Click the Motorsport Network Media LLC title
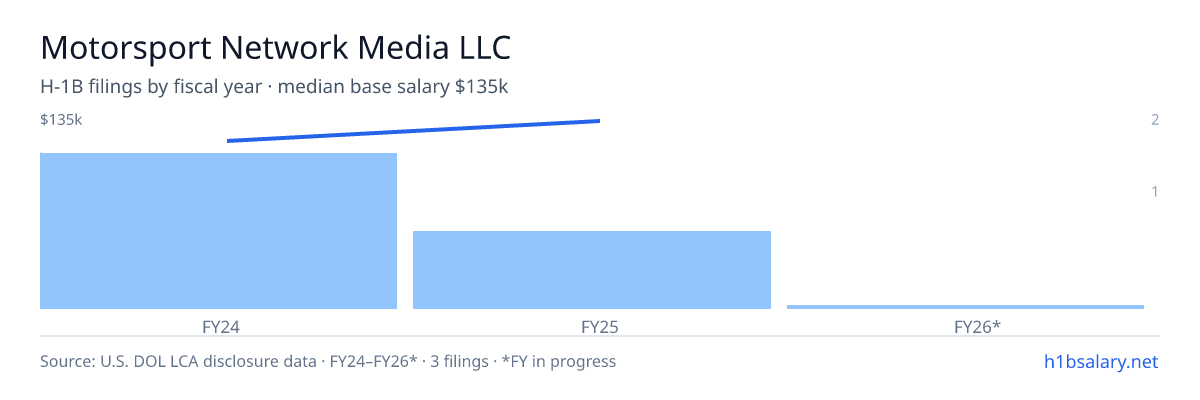The image size is (1200, 400). click(x=276, y=47)
